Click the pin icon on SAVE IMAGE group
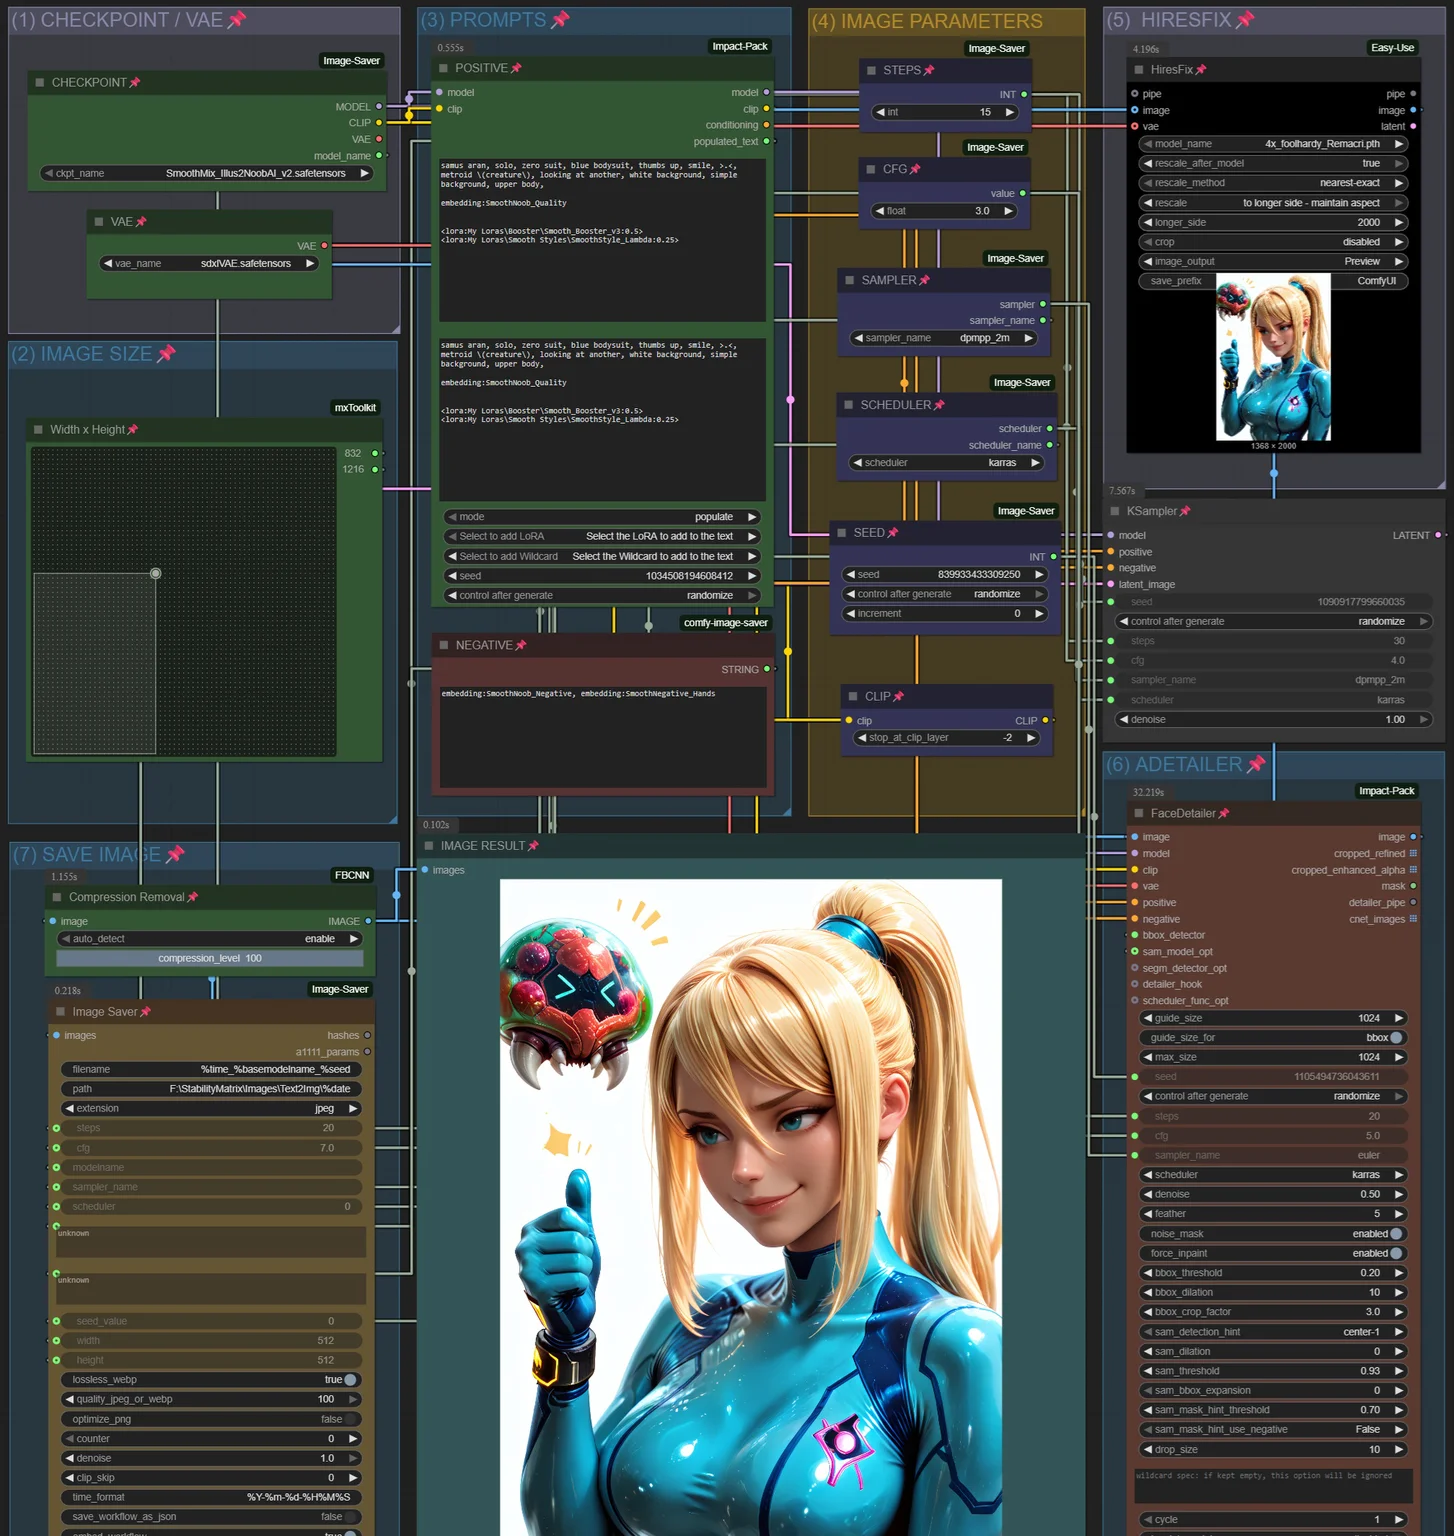1454x1536 pixels. [x=175, y=854]
